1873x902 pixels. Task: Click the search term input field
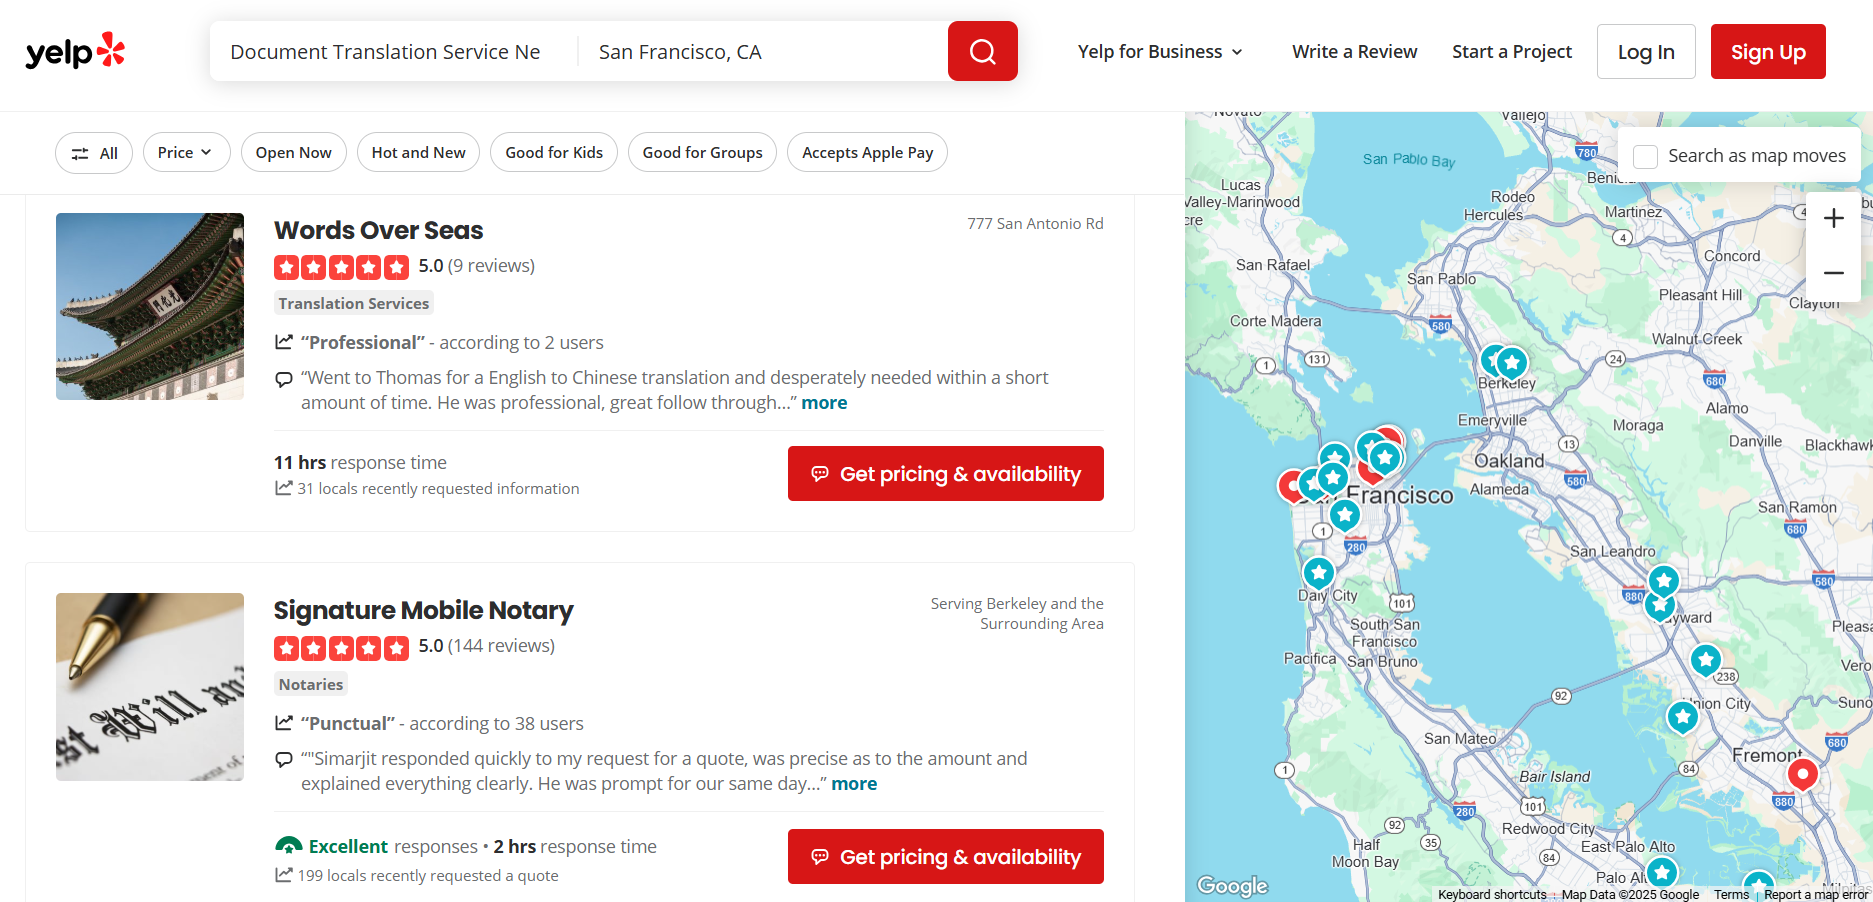coord(390,52)
